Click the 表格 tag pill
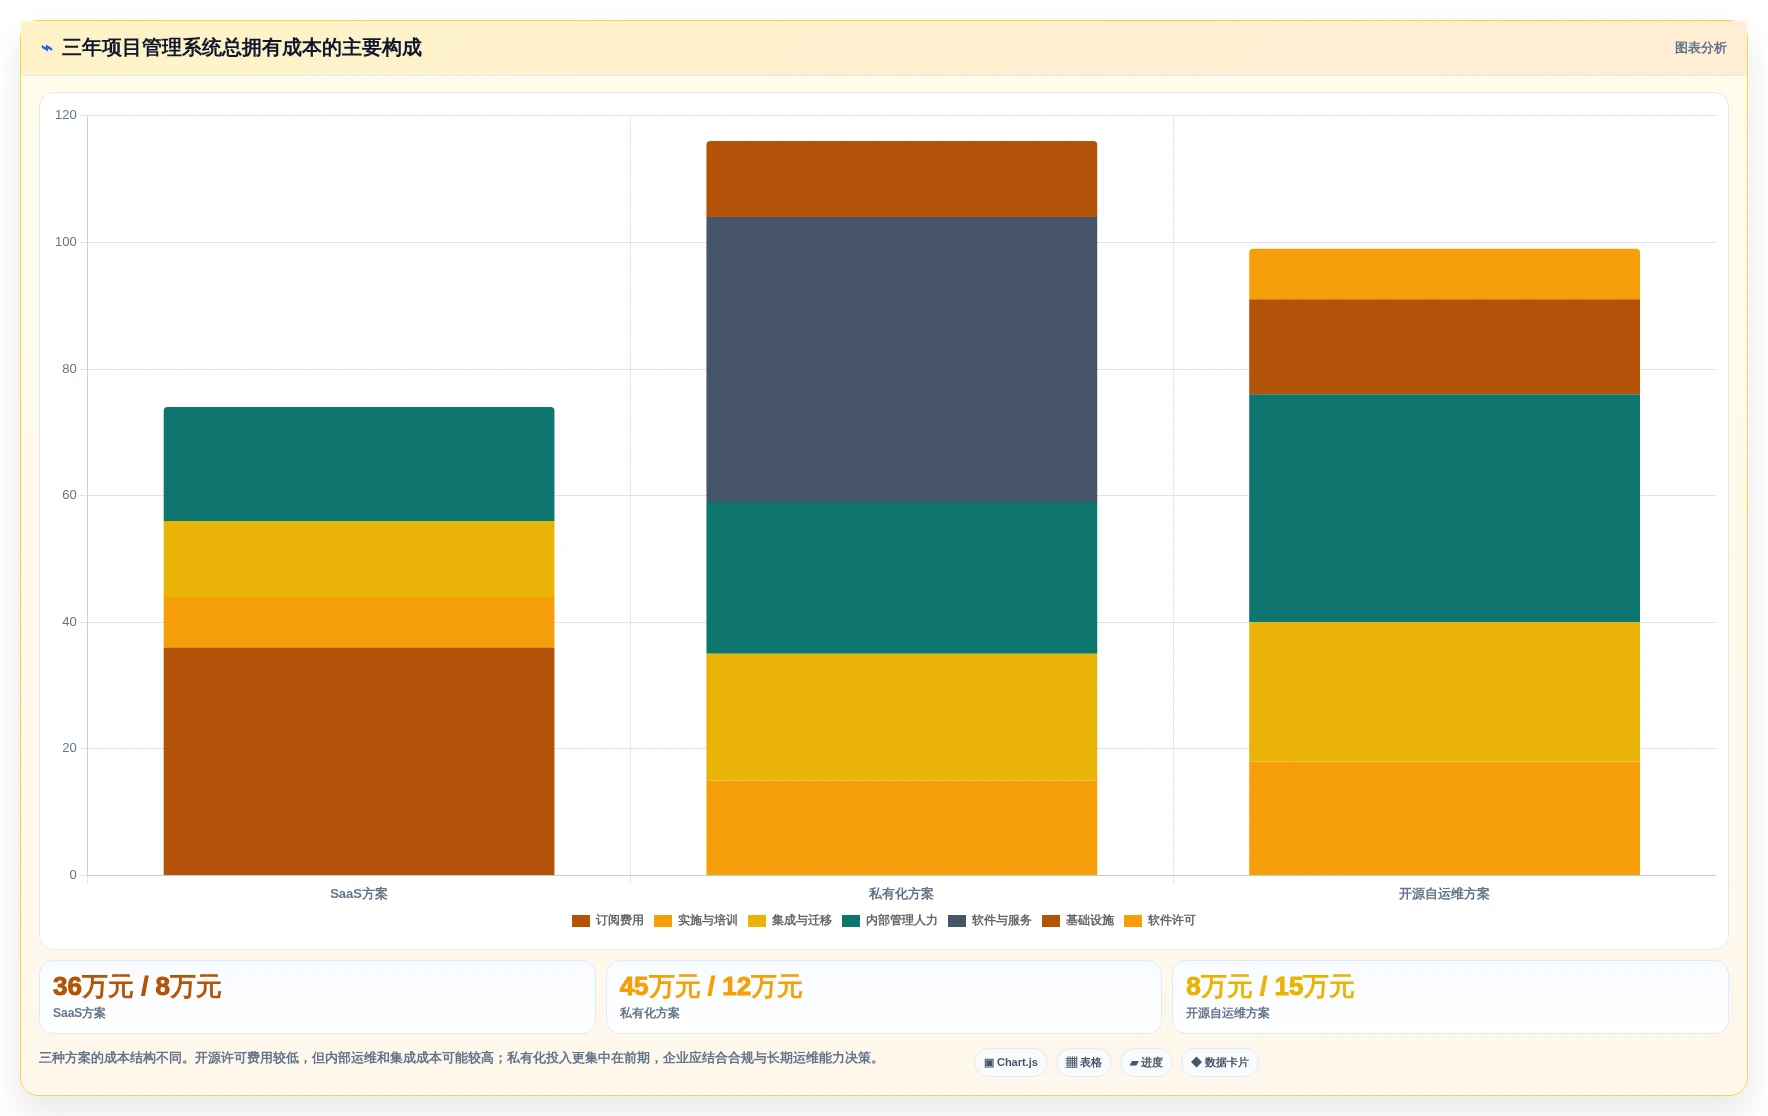1768x1116 pixels. (x=1084, y=1063)
